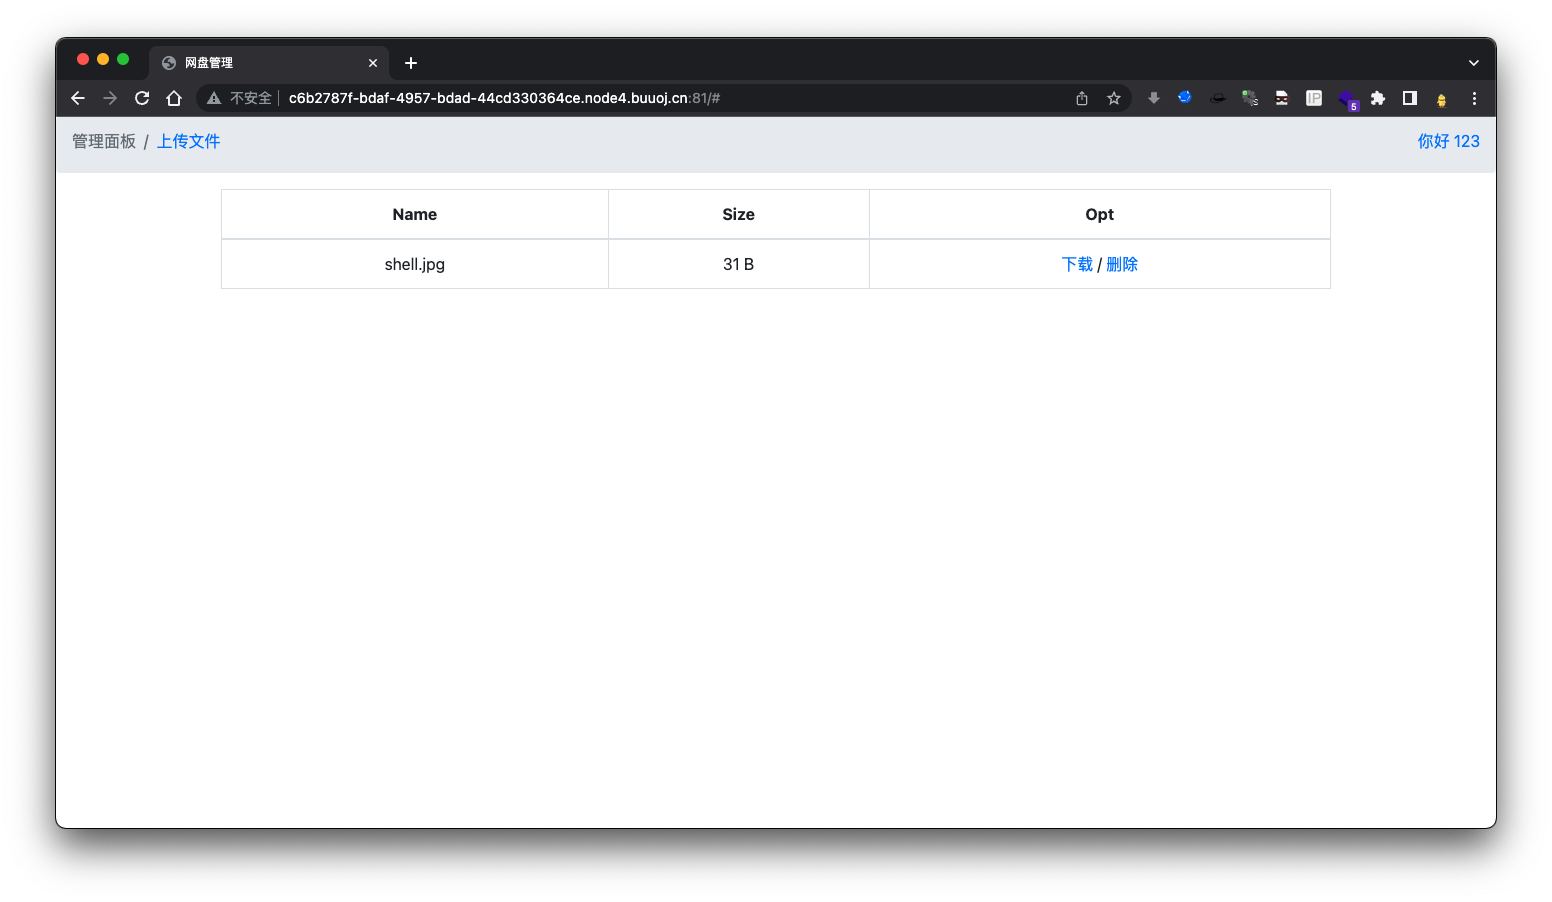Image resolution: width=1552 pixels, height=902 pixels.
Task: Click the browser back arrow
Action: [x=78, y=98]
